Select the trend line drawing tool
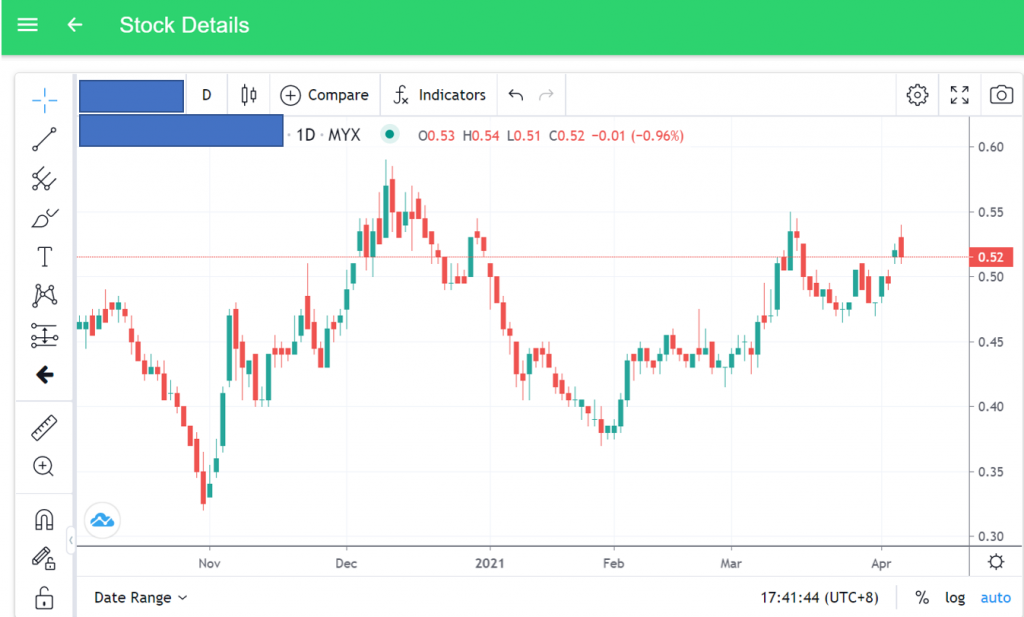 pyautogui.click(x=44, y=139)
